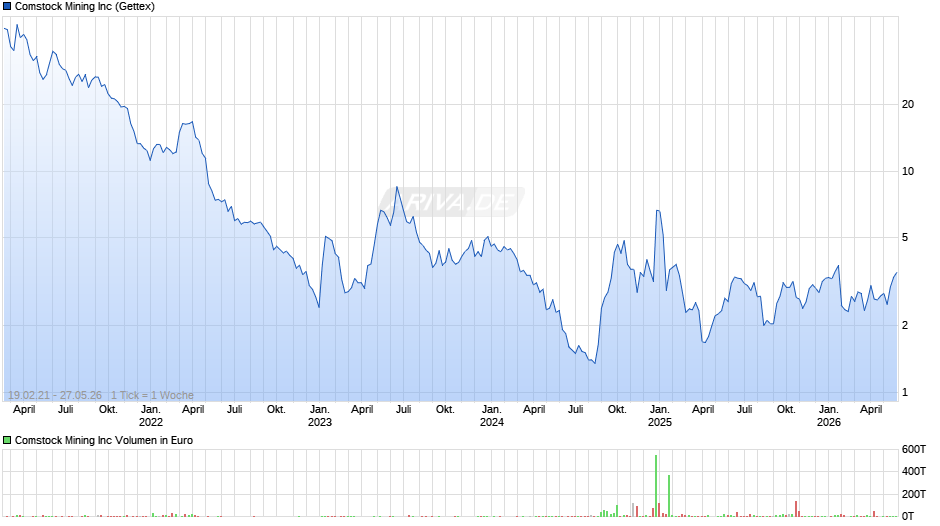The width and height of the screenshot is (940, 526).
Task: Click the volume axis label 600T
Action: pos(914,449)
